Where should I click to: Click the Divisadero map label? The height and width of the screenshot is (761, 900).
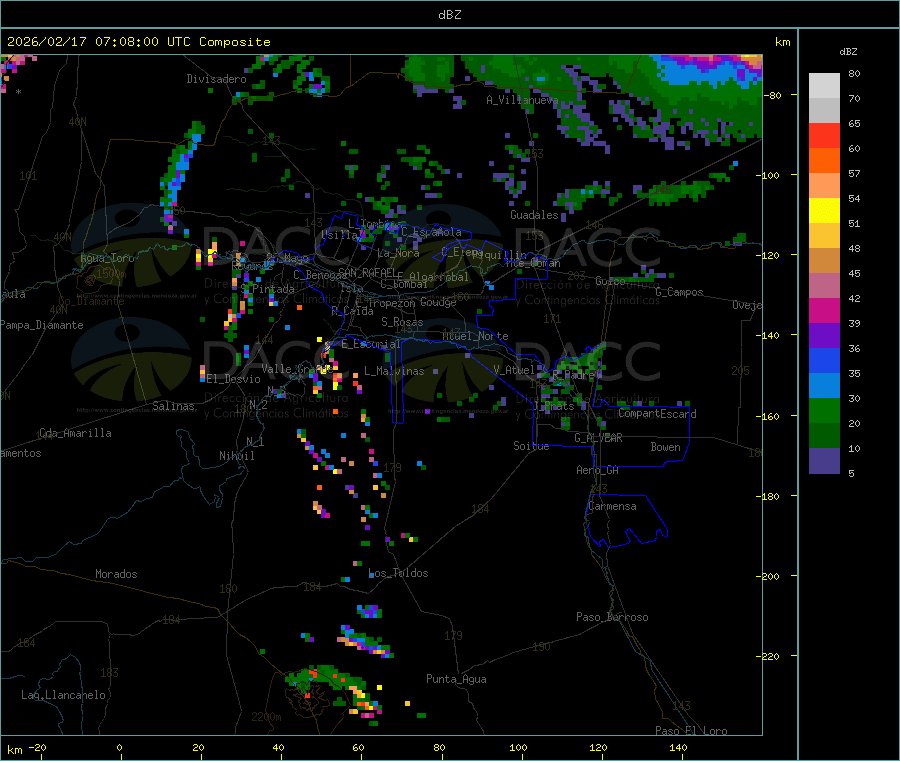(216, 79)
